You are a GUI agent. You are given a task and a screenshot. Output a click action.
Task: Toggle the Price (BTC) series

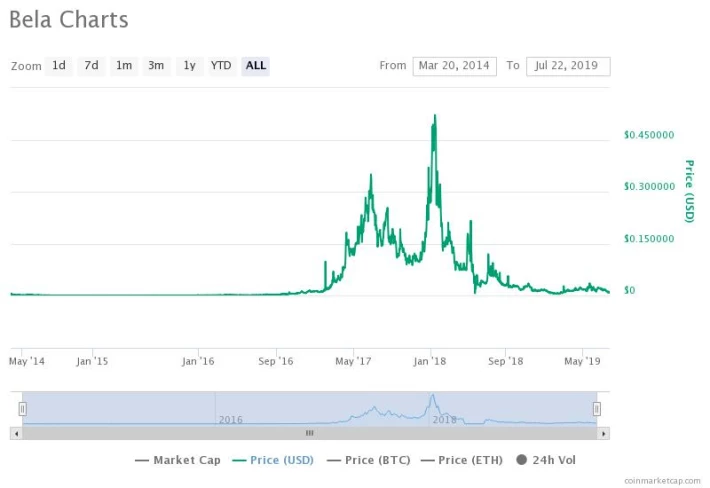[369, 460]
